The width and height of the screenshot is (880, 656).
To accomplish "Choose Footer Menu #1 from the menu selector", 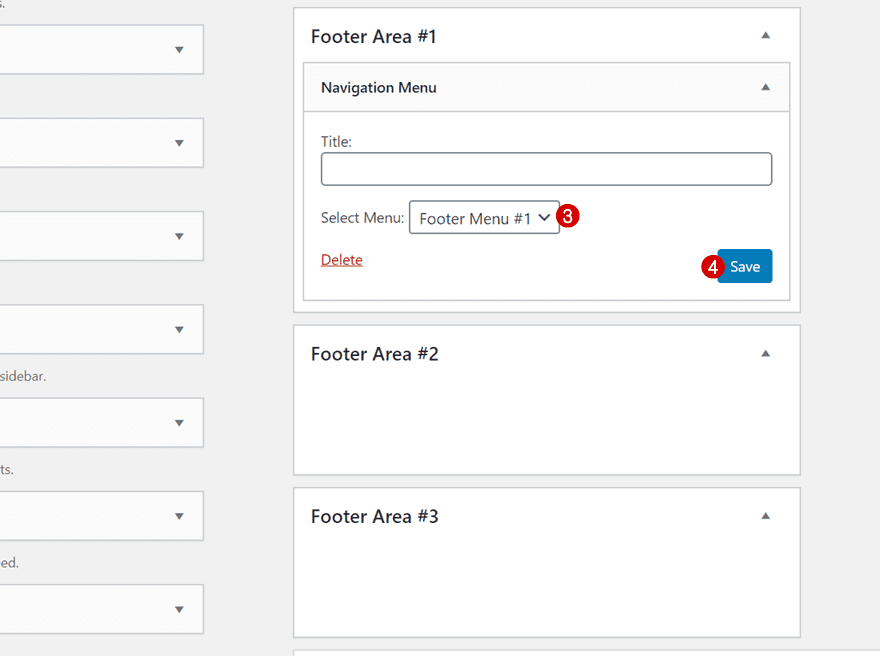I will click(x=484, y=217).
